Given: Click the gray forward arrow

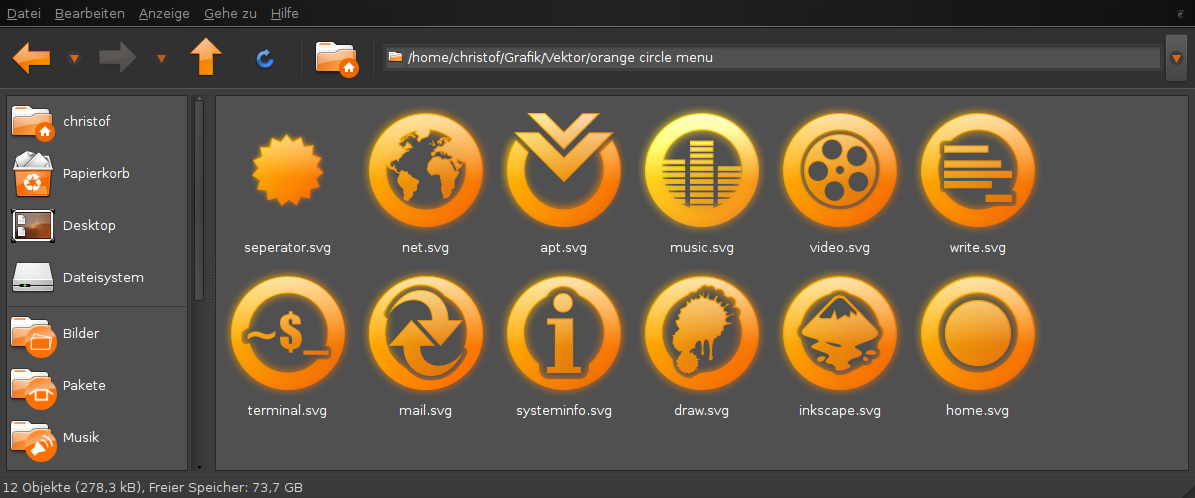Looking at the screenshot, I should click(117, 57).
